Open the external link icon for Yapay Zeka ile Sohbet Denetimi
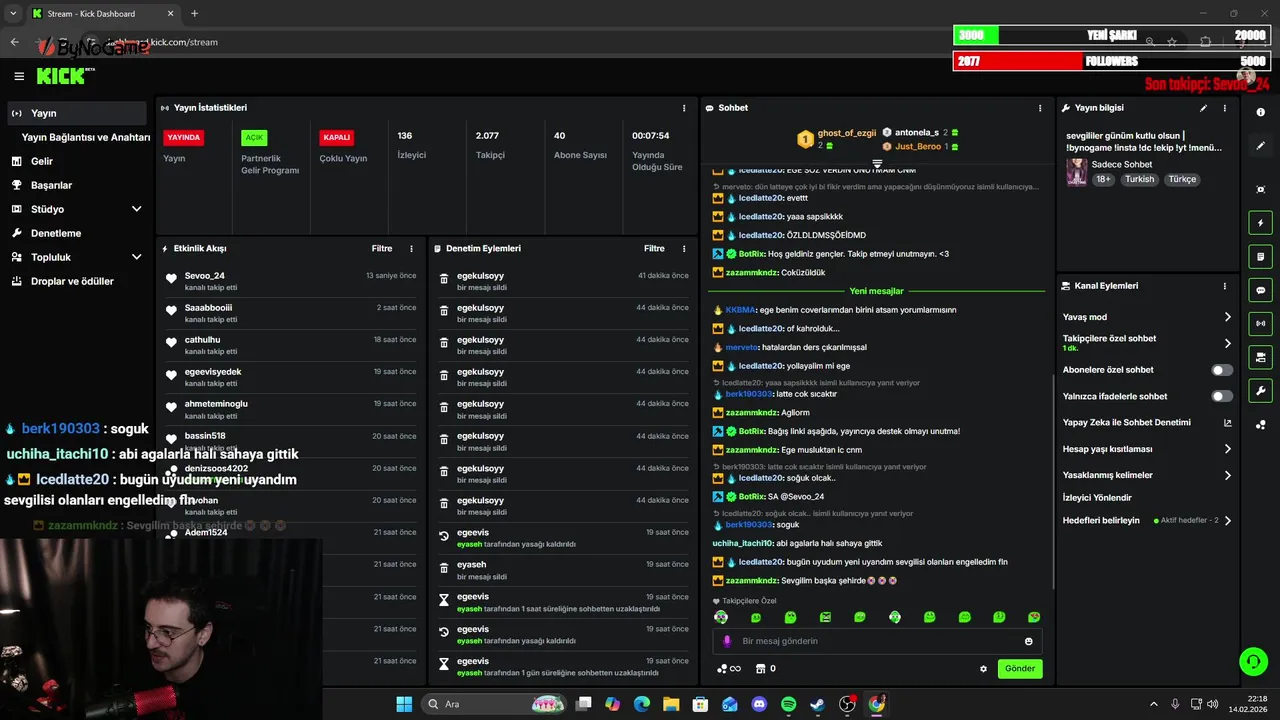This screenshot has width=1280, height=720. tap(1228, 423)
